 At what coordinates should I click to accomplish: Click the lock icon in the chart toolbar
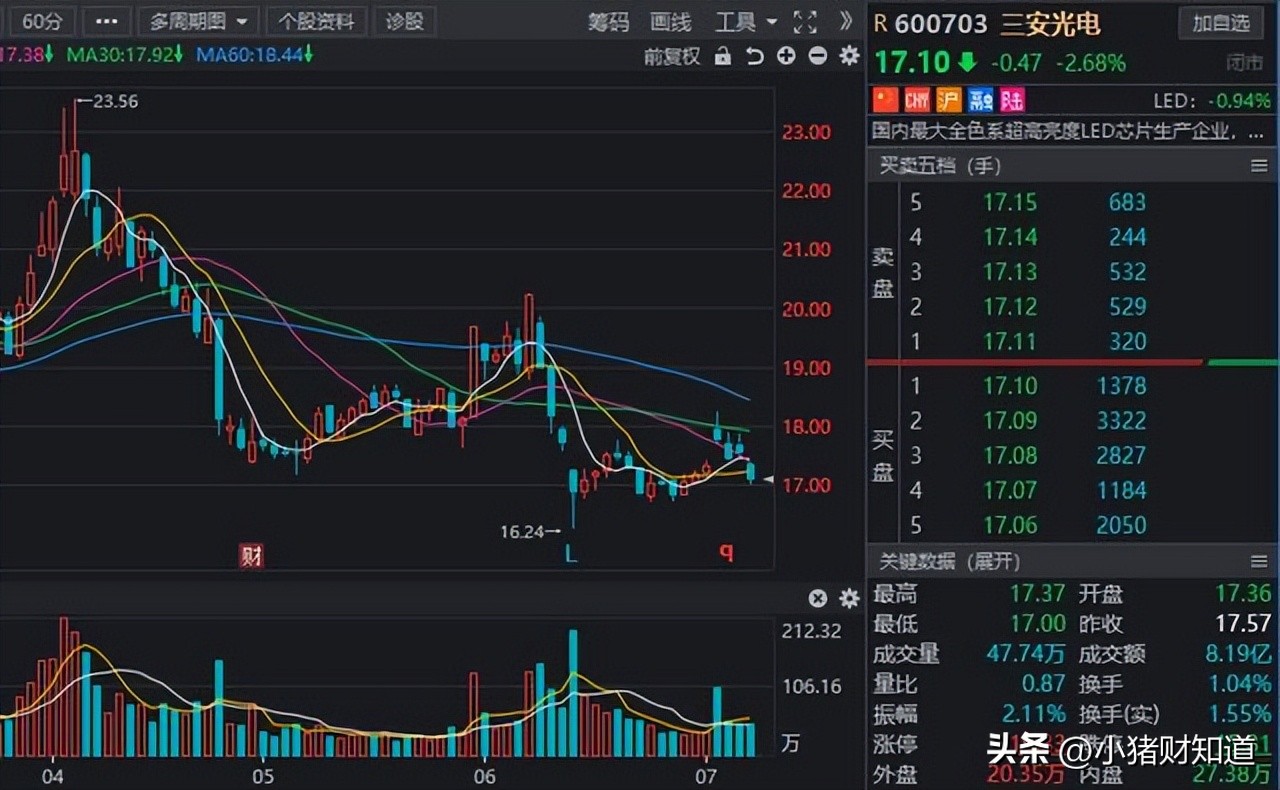tap(723, 57)
